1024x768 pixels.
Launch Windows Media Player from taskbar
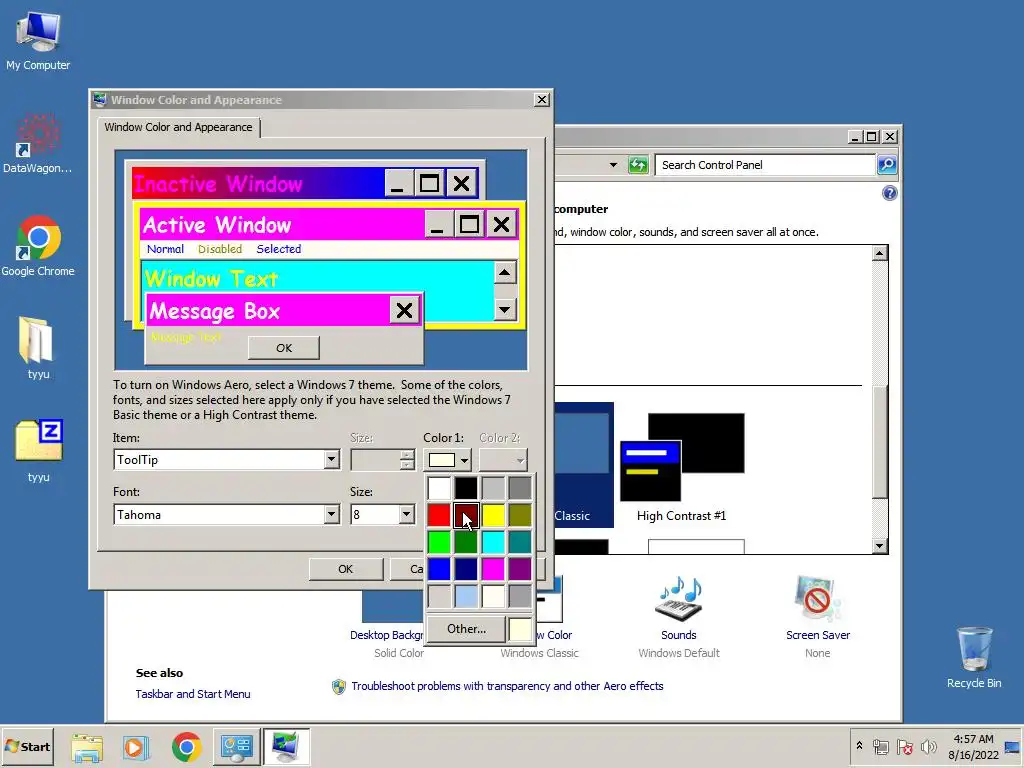click(136, 747)
